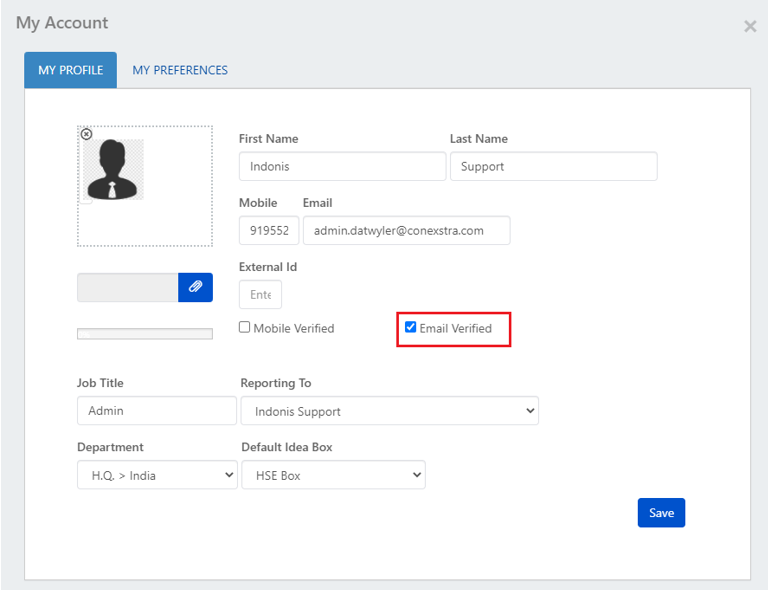Open the Default Idea Box dropdown

333,475
